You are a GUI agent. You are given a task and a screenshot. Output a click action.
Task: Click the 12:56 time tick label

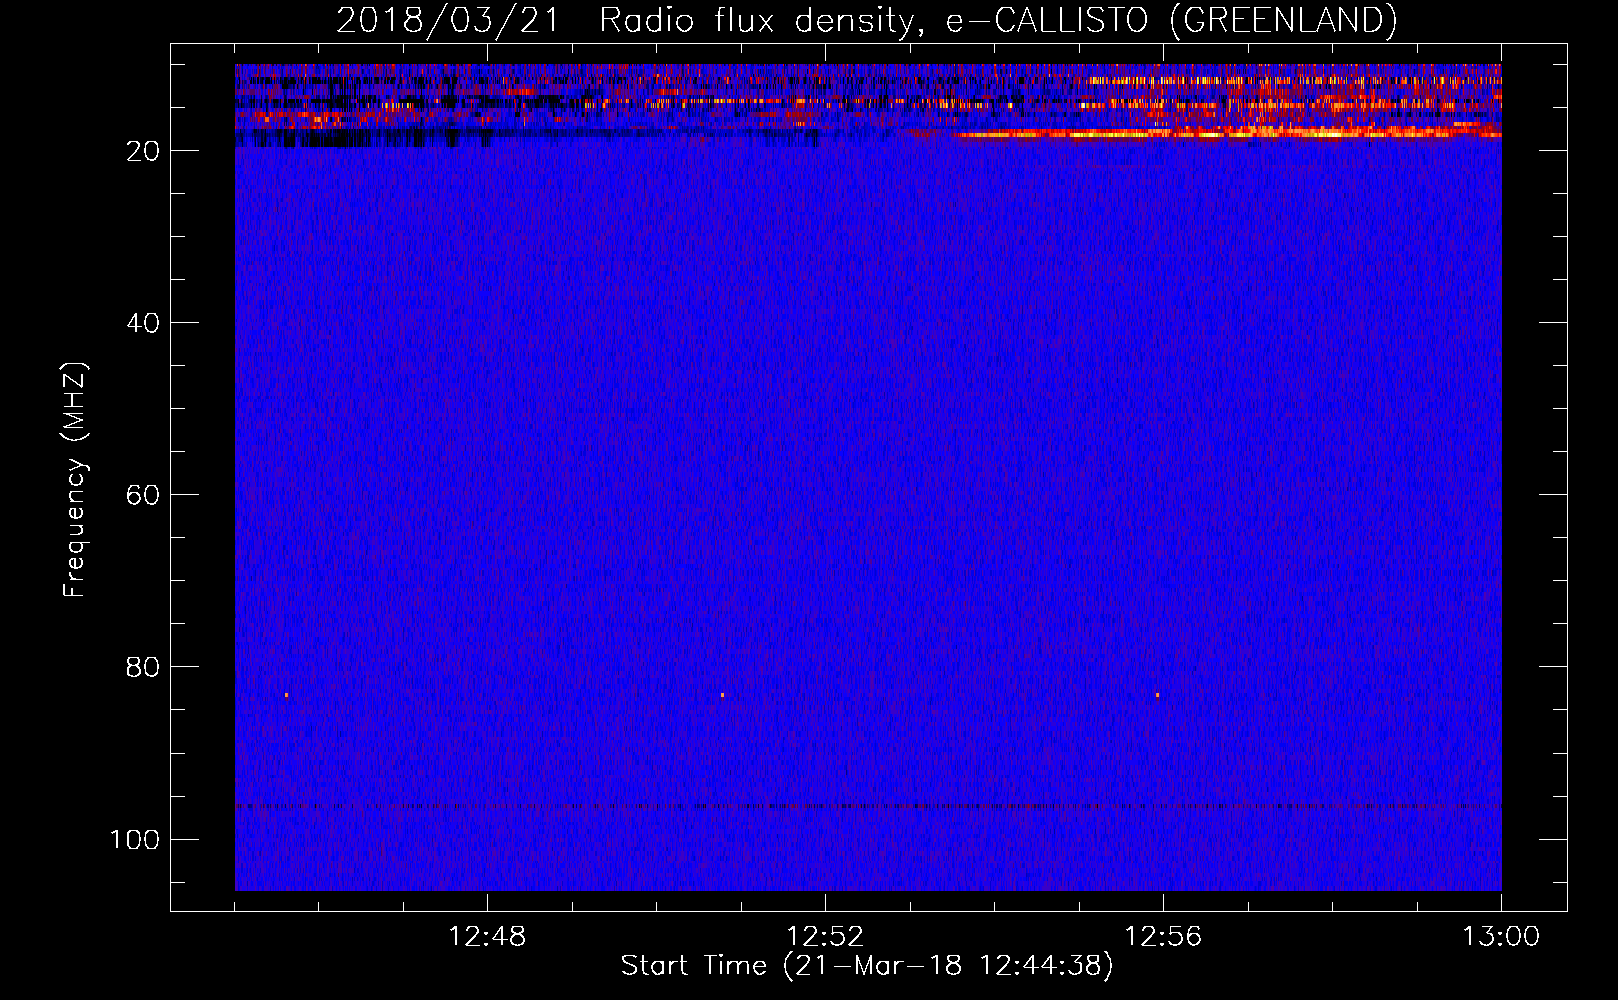[1163, 937]
